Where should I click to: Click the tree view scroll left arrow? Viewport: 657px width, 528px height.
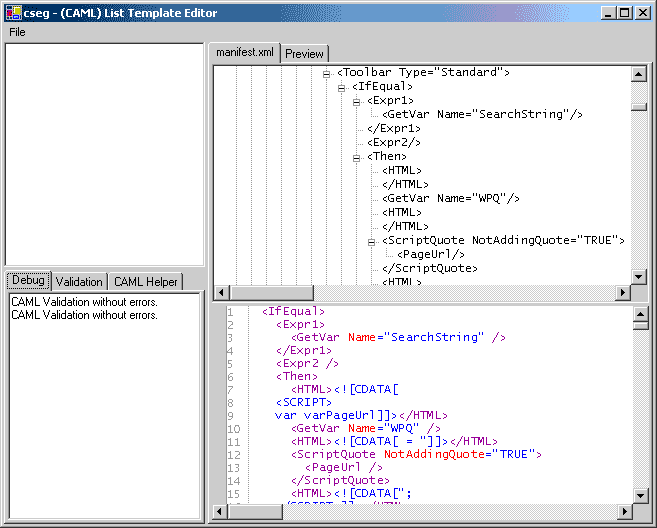pyautogui.click(x=221, y=292)
